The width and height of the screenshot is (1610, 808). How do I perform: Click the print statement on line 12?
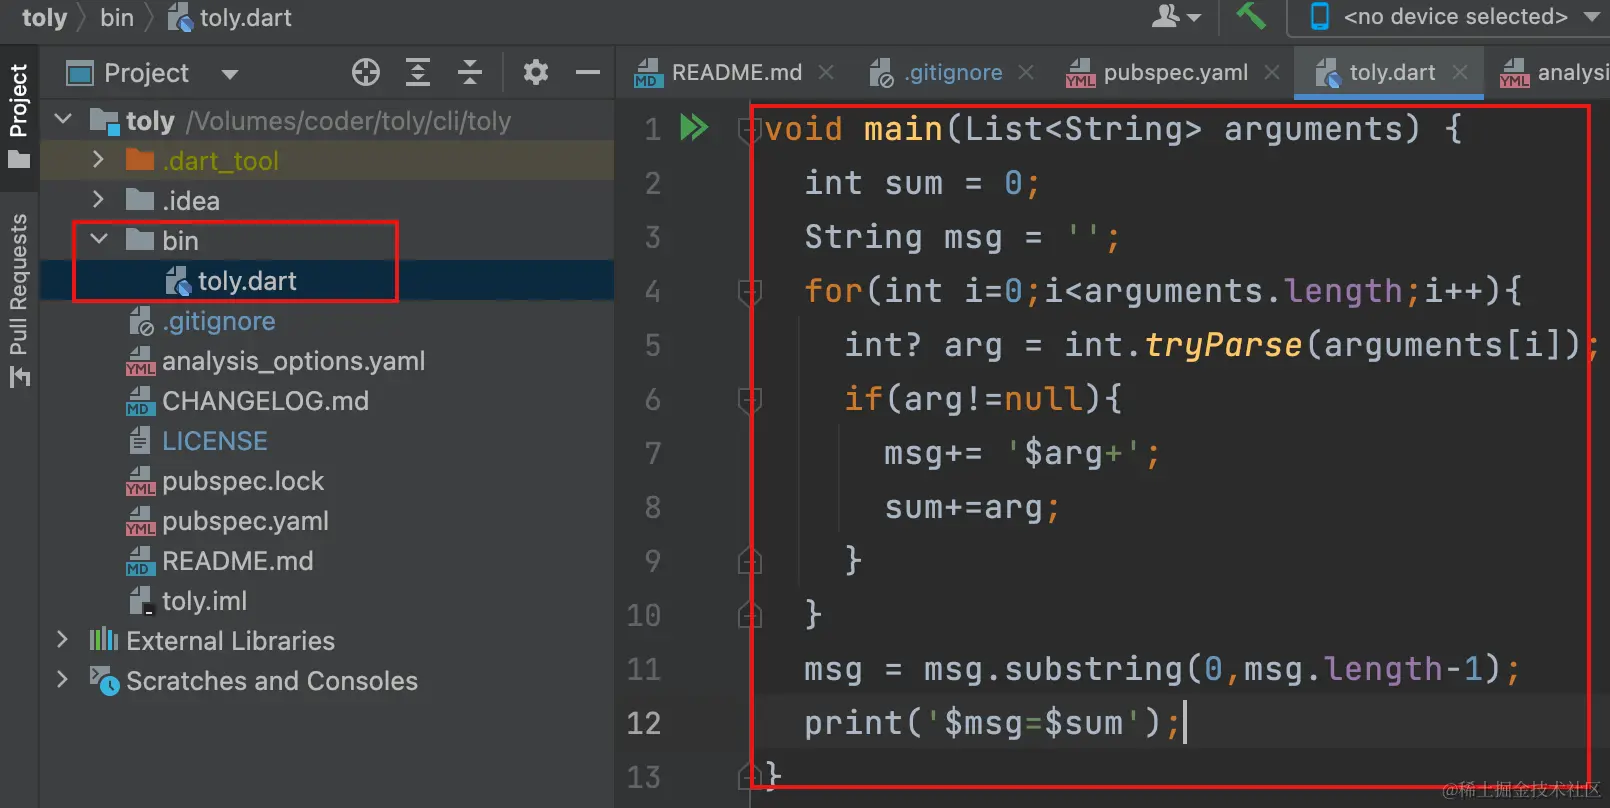coord(993,723)
